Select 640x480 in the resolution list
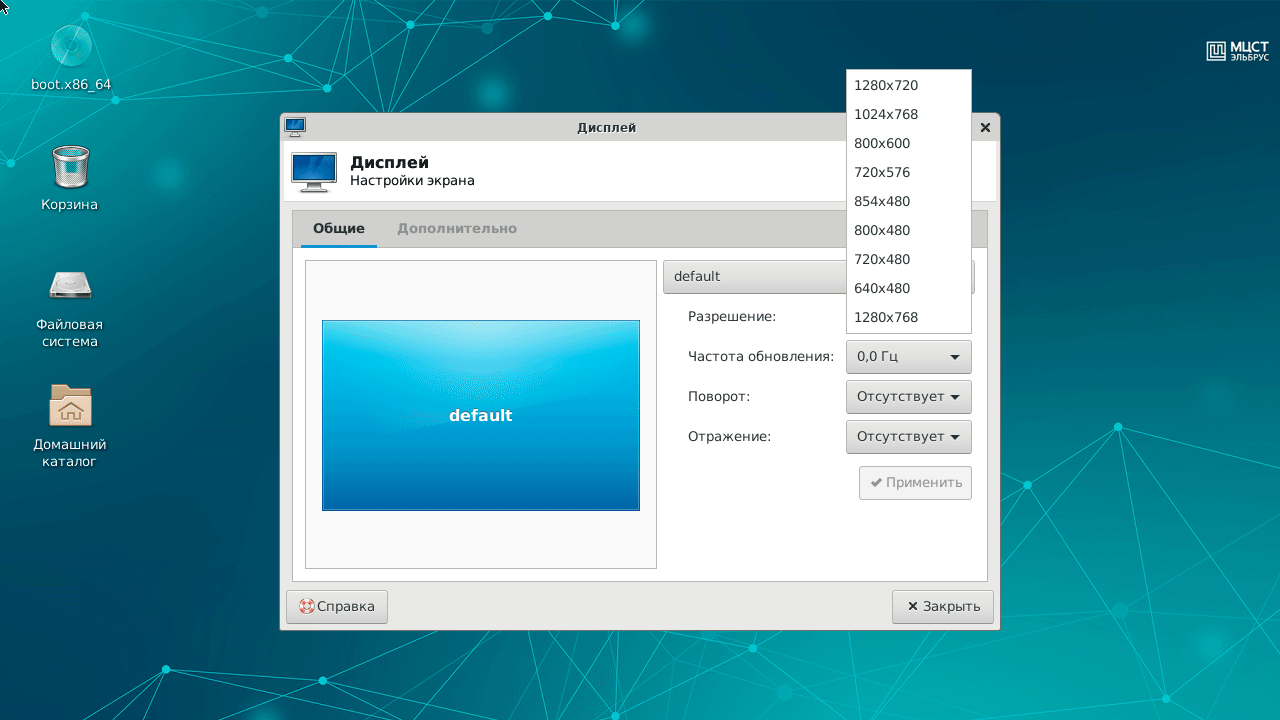 point(909,288)
